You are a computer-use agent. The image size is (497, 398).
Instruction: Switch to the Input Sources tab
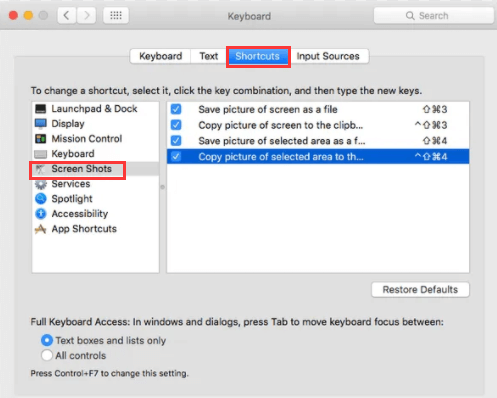[328, 56]
